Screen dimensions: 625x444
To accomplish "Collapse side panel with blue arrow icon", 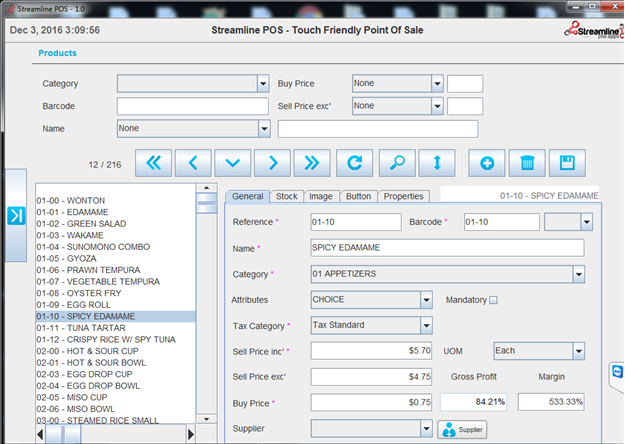I will point(16,216).
